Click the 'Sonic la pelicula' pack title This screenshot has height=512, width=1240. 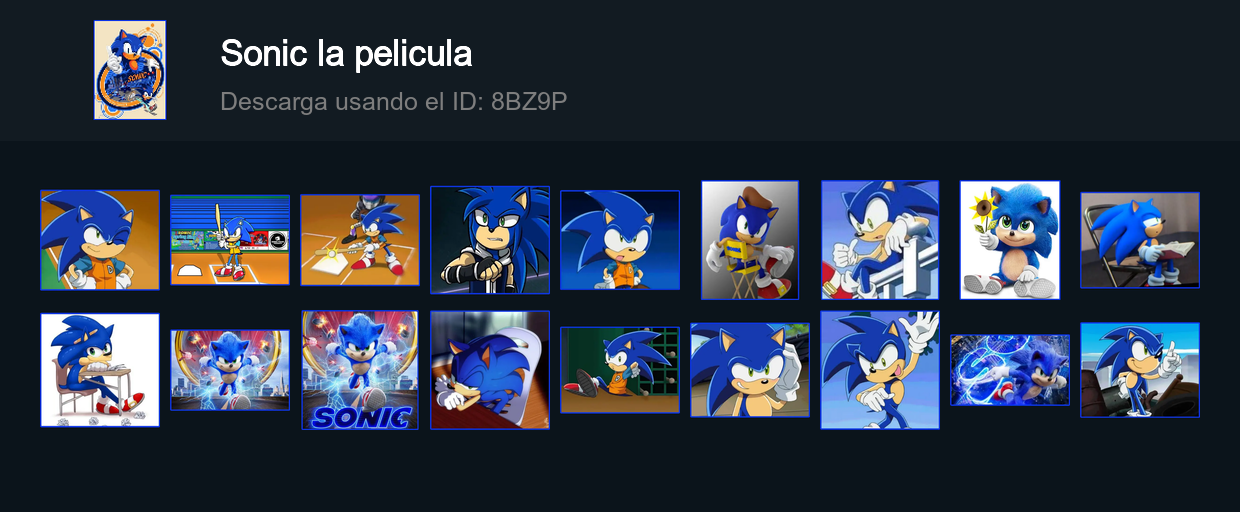pyautogui.click(x=346, y=53)
